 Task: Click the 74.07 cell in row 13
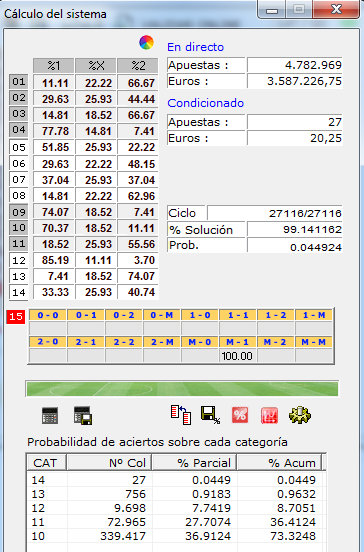(x=138, y=276)
